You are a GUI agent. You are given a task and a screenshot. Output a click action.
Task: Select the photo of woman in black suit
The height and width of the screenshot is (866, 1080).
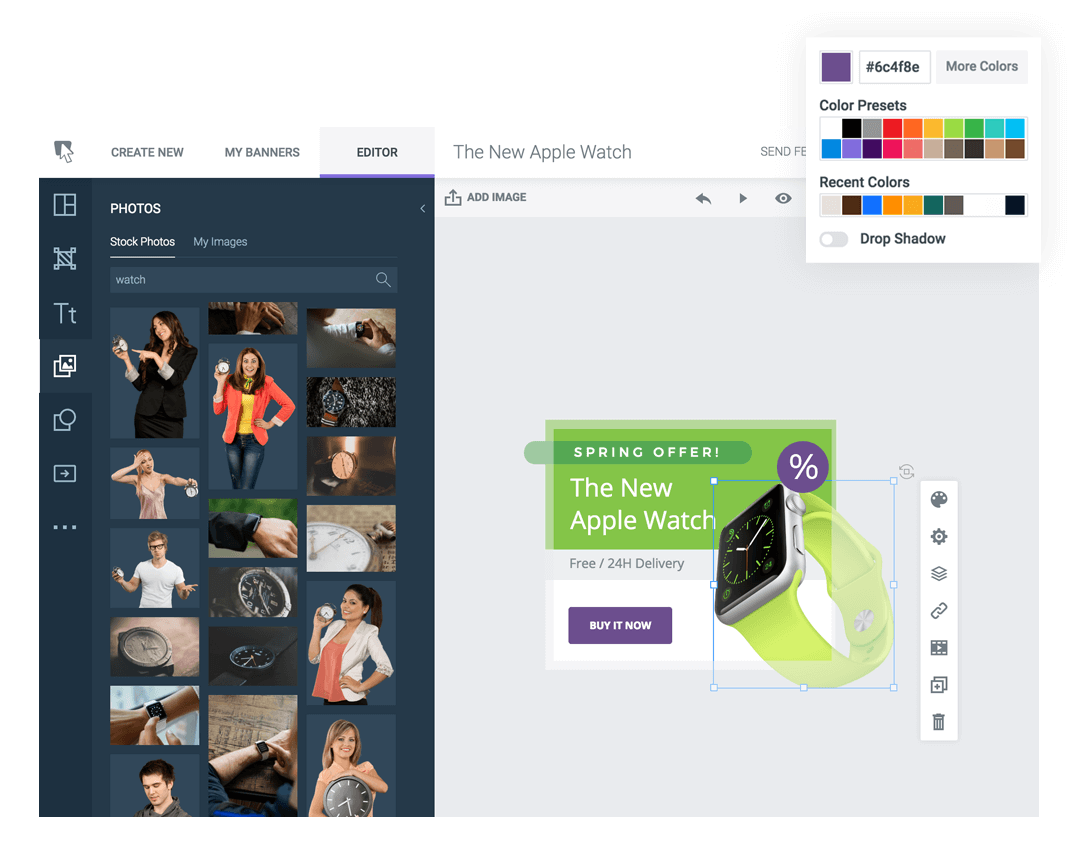click(x=155, y=373)
